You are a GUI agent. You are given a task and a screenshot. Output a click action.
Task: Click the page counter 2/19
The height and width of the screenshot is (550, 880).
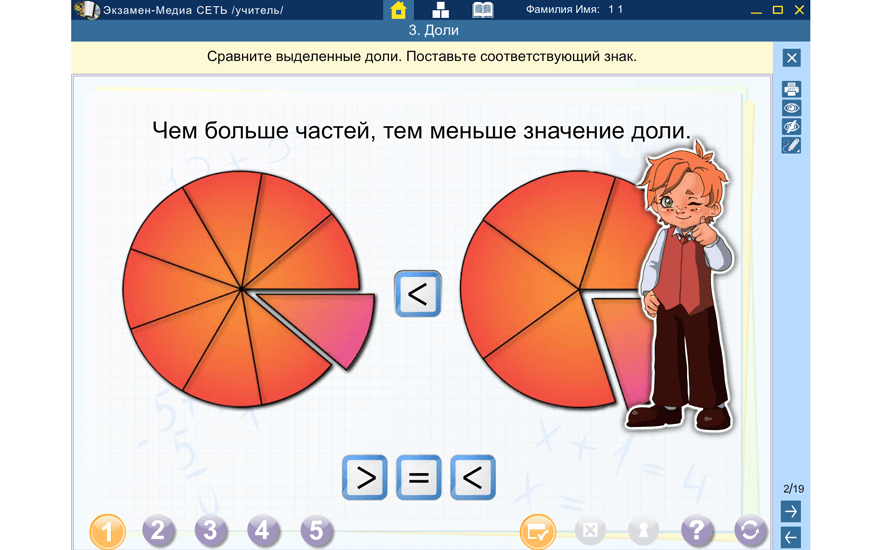[793, 489]
